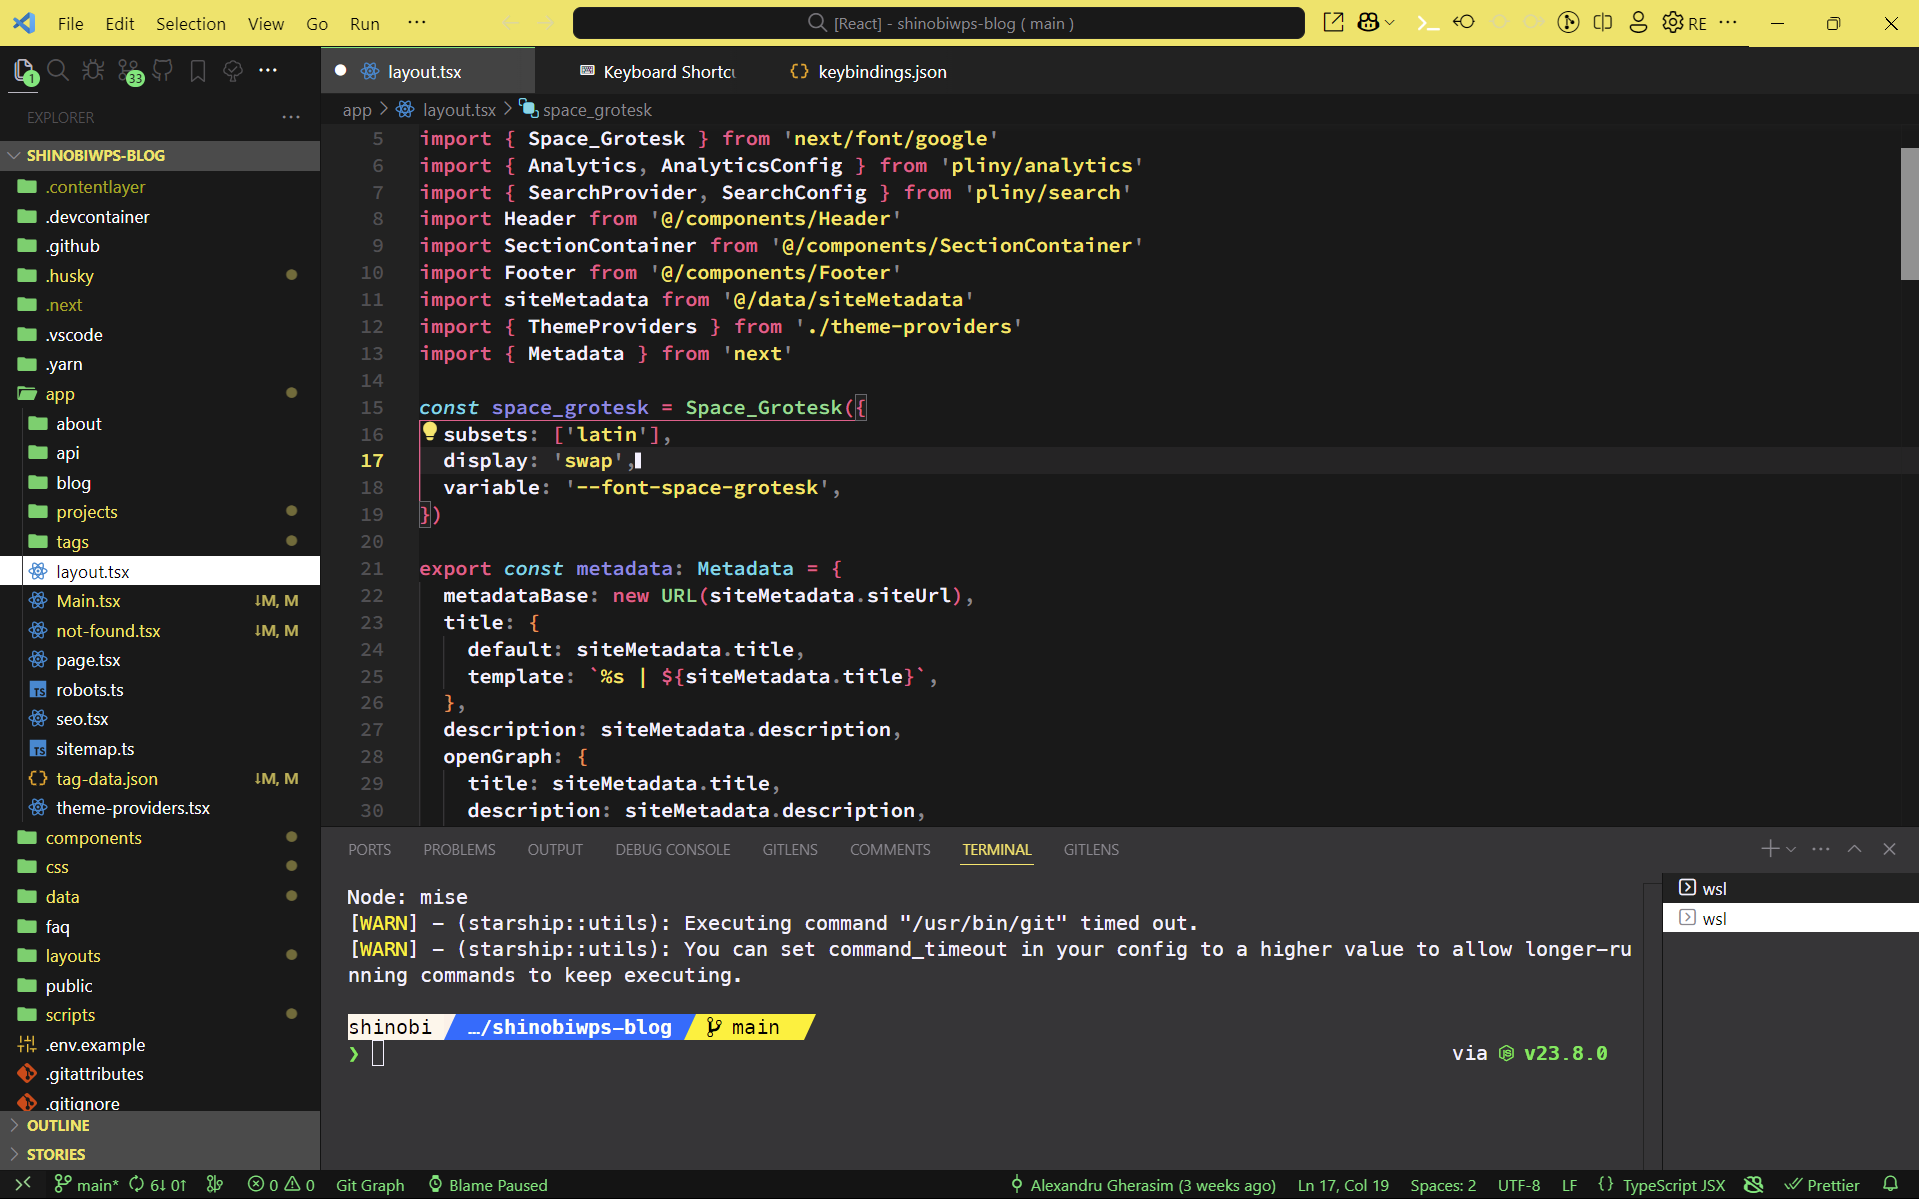This screenshot has height=1199, width=1919.
Task: Click Blame Paused in the status bar
Action: point(488,1185)
